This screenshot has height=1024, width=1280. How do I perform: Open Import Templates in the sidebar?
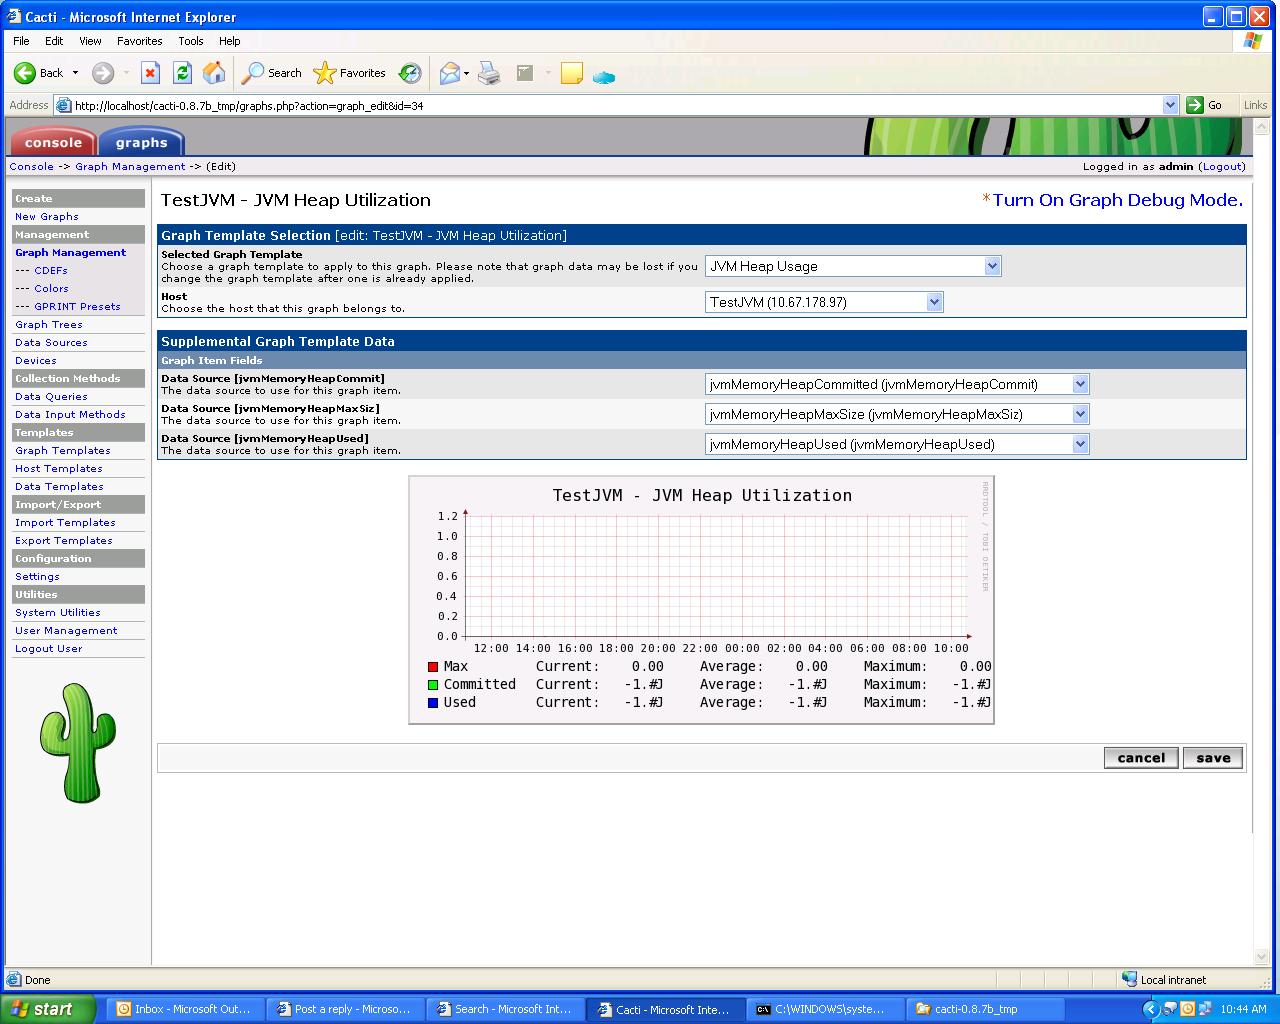(x=65, y=522)
